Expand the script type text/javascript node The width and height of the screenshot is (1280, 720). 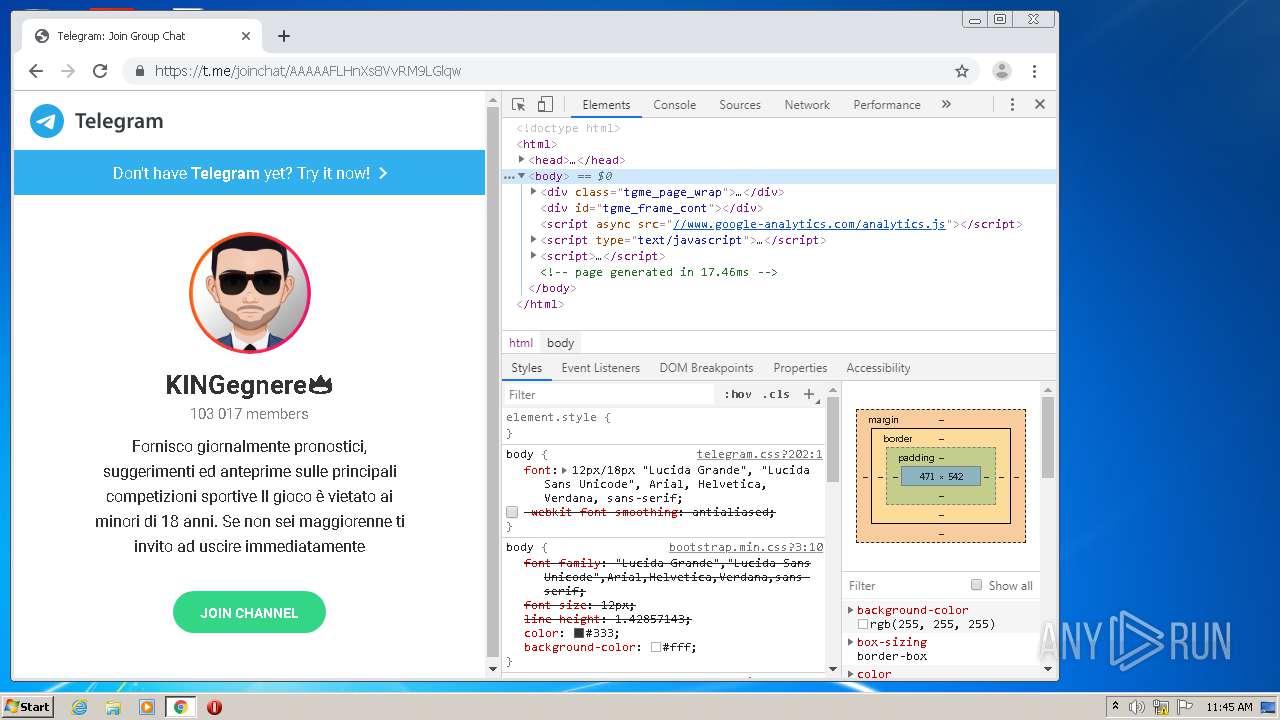tap(534, 240)
